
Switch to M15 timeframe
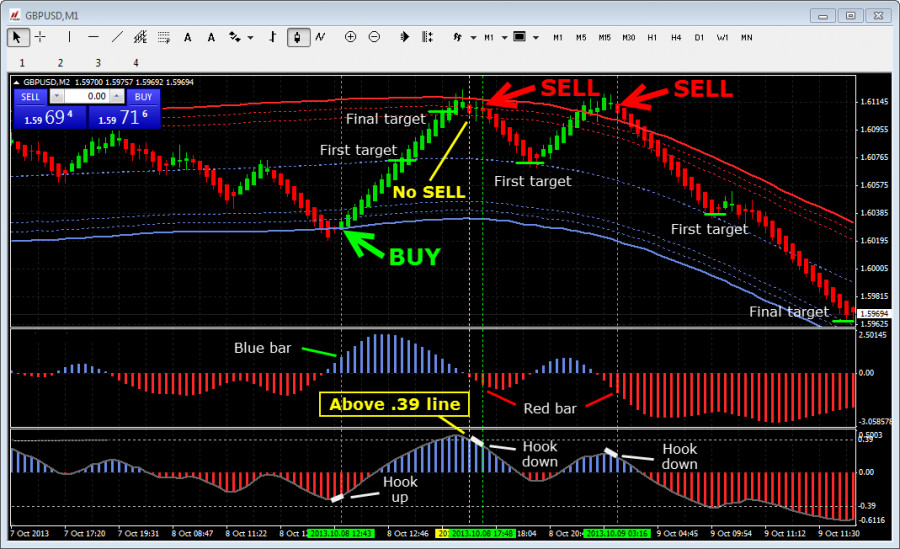click(605, 38)
